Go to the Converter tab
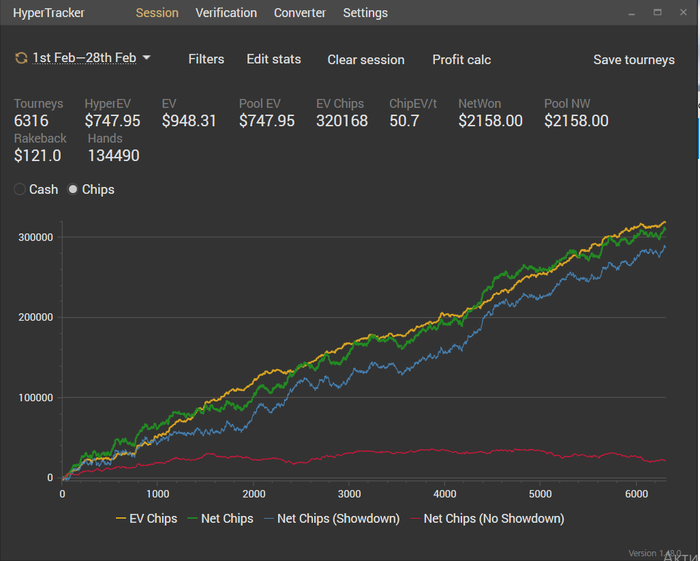Viewport: 700px width, 561px height. [300, 13]
